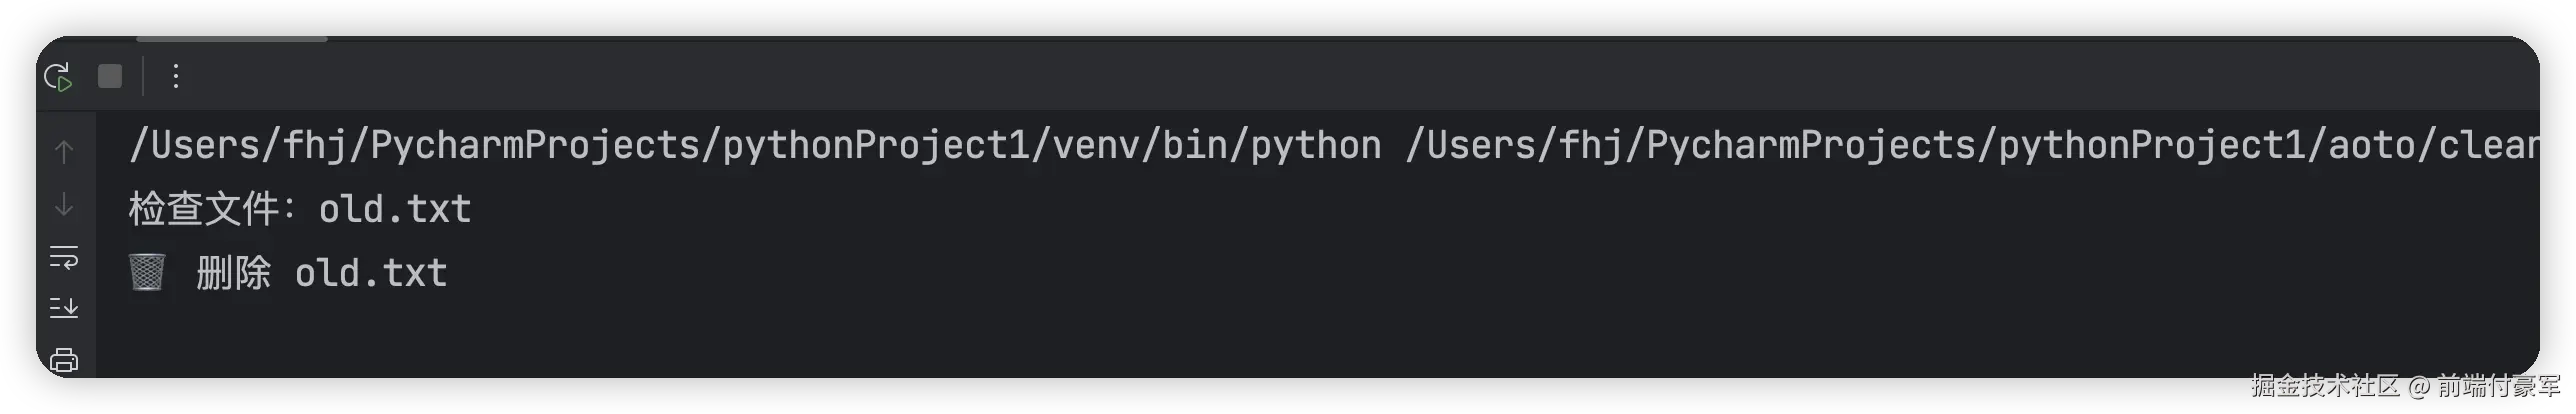Open the More options vertical dots menu
2576x414 pixels.
[176, 76]
